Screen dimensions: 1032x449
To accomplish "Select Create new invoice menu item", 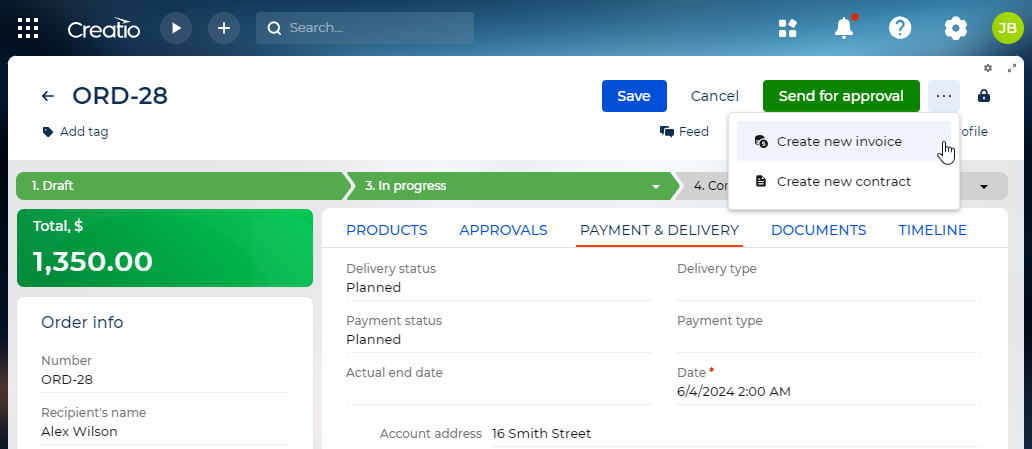I will click(844, 142).
